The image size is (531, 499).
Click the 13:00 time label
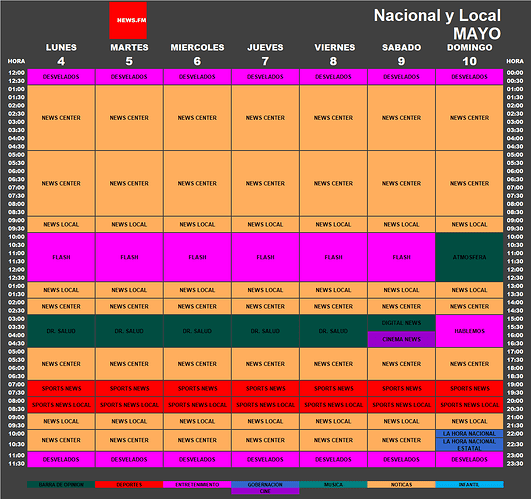pyautogui.click(x=515, y=286)
